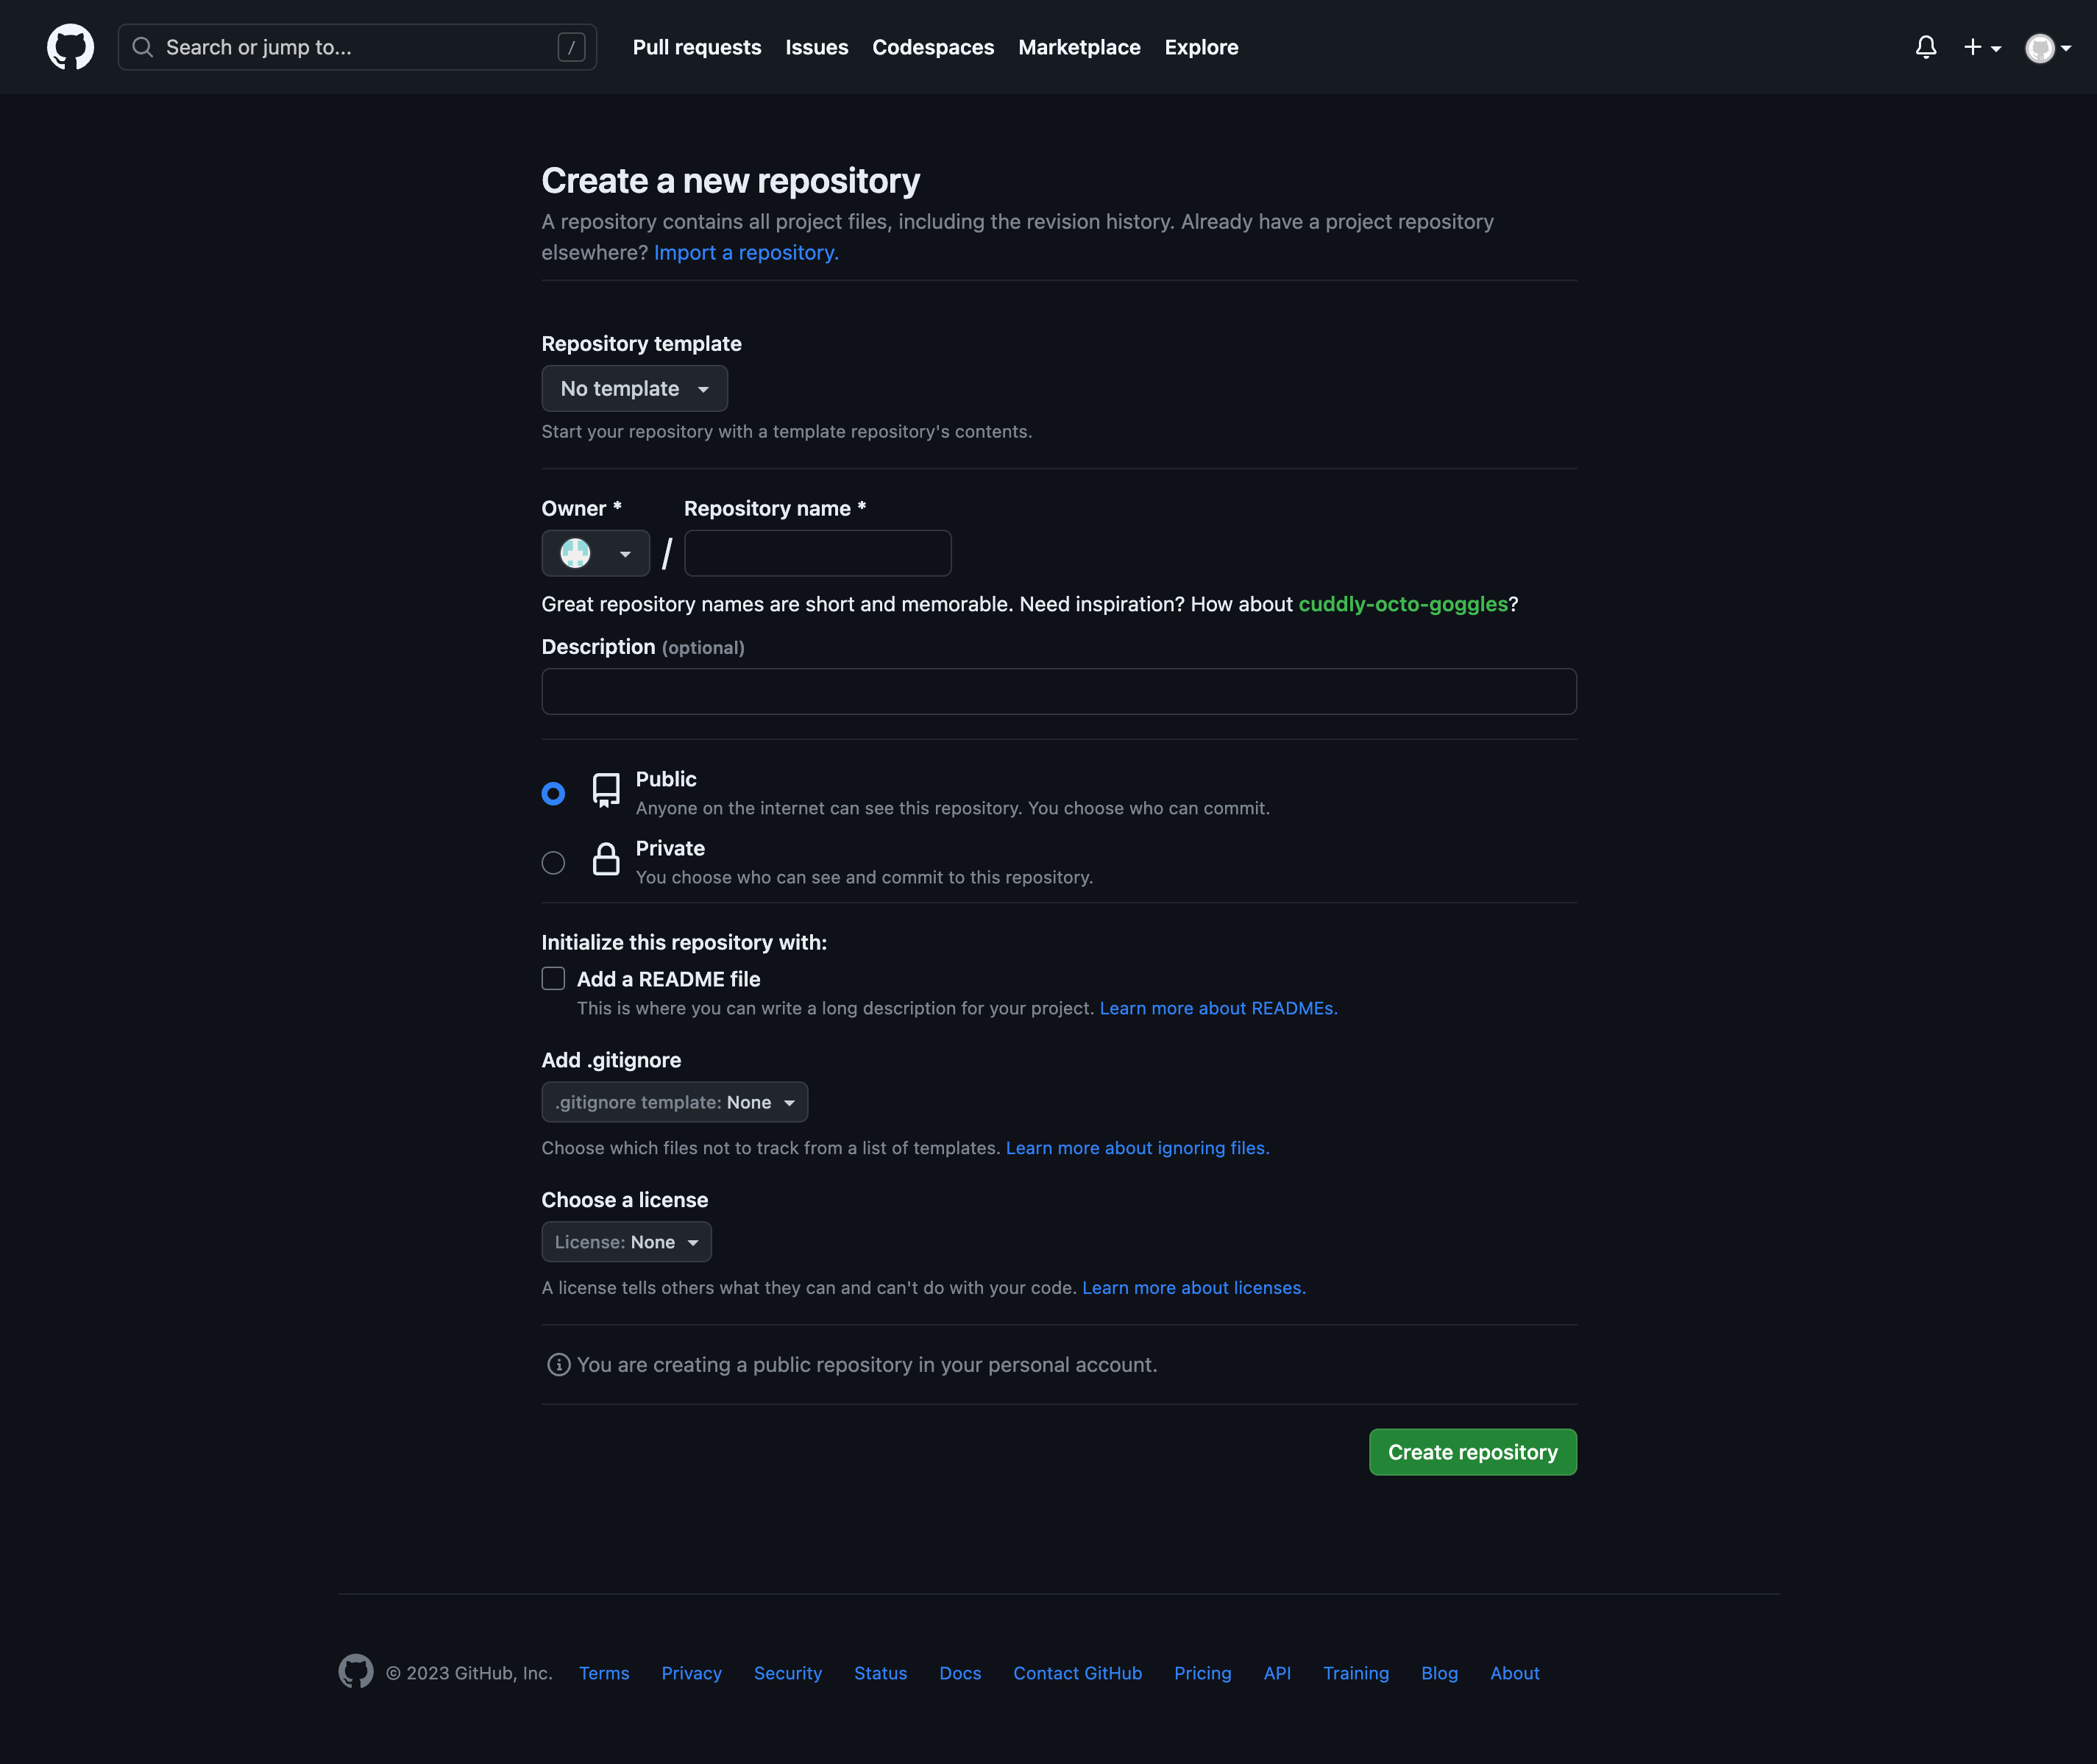
Task: Click the book icon next to Public
Action: point(606,790)
